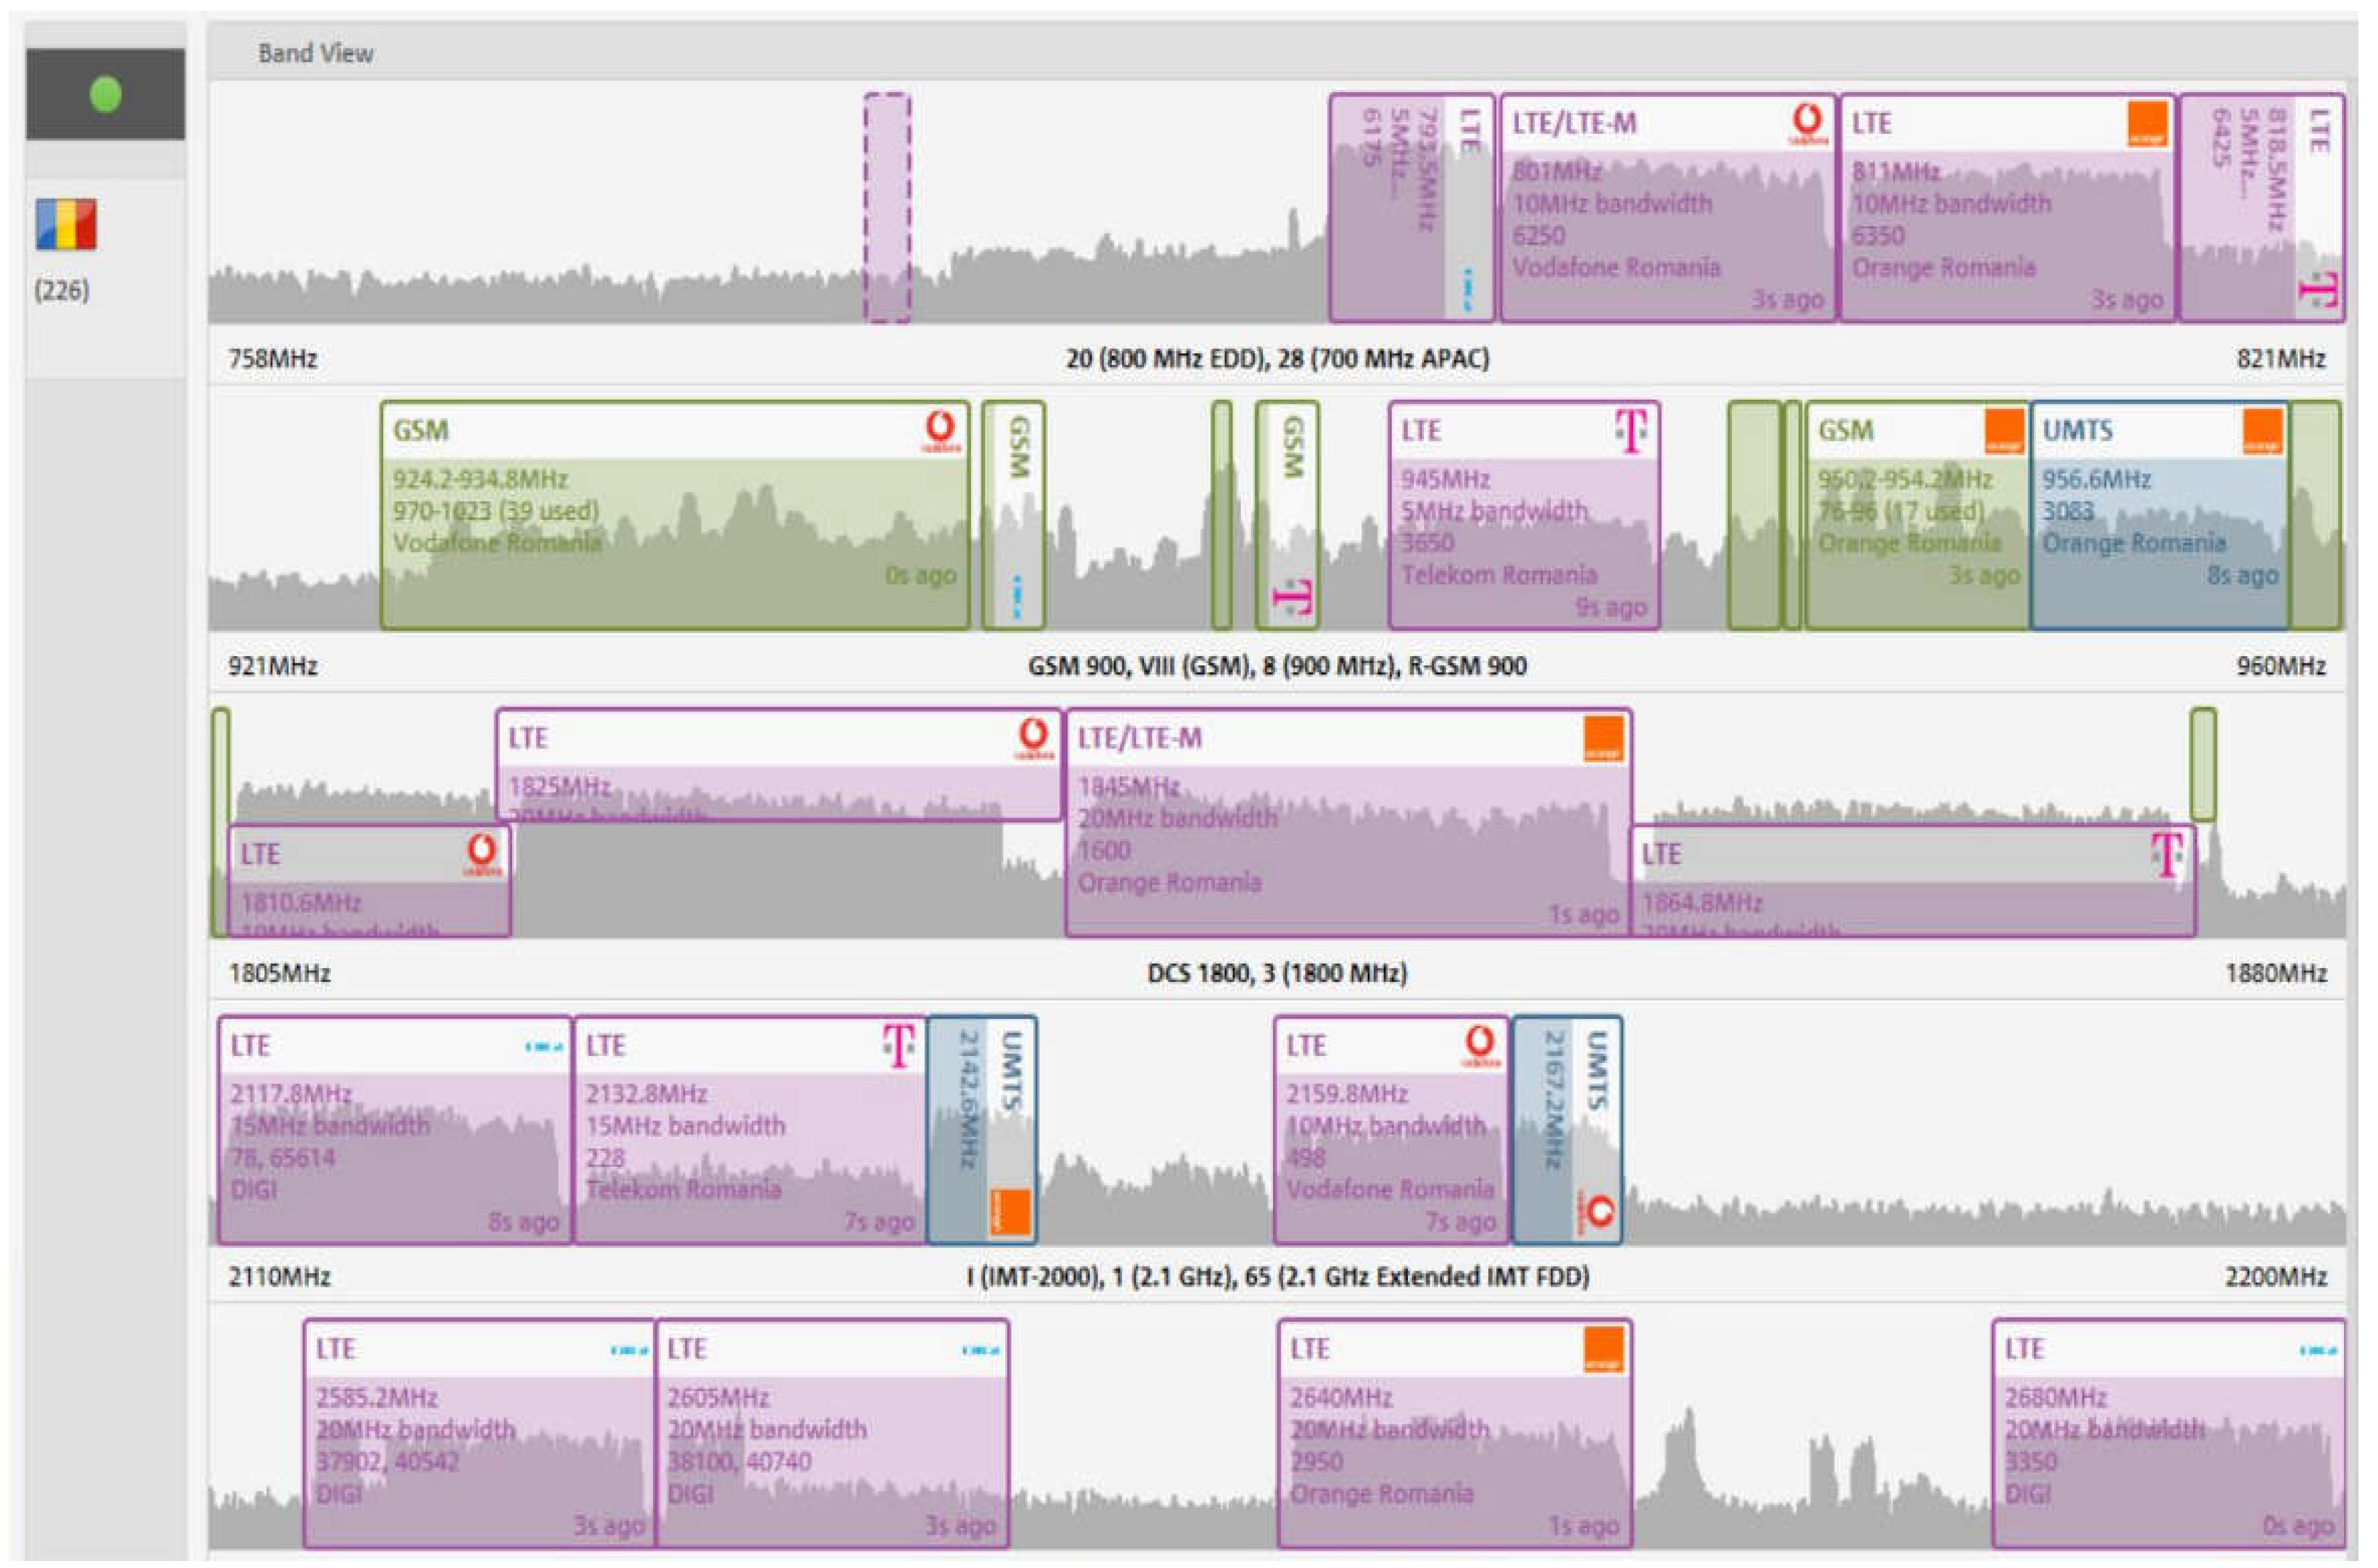Click DIGI logo on 2117.8MHz LTE block
The width and height of the screenshot is (2378, 1568).
[x=544, y=1047]
